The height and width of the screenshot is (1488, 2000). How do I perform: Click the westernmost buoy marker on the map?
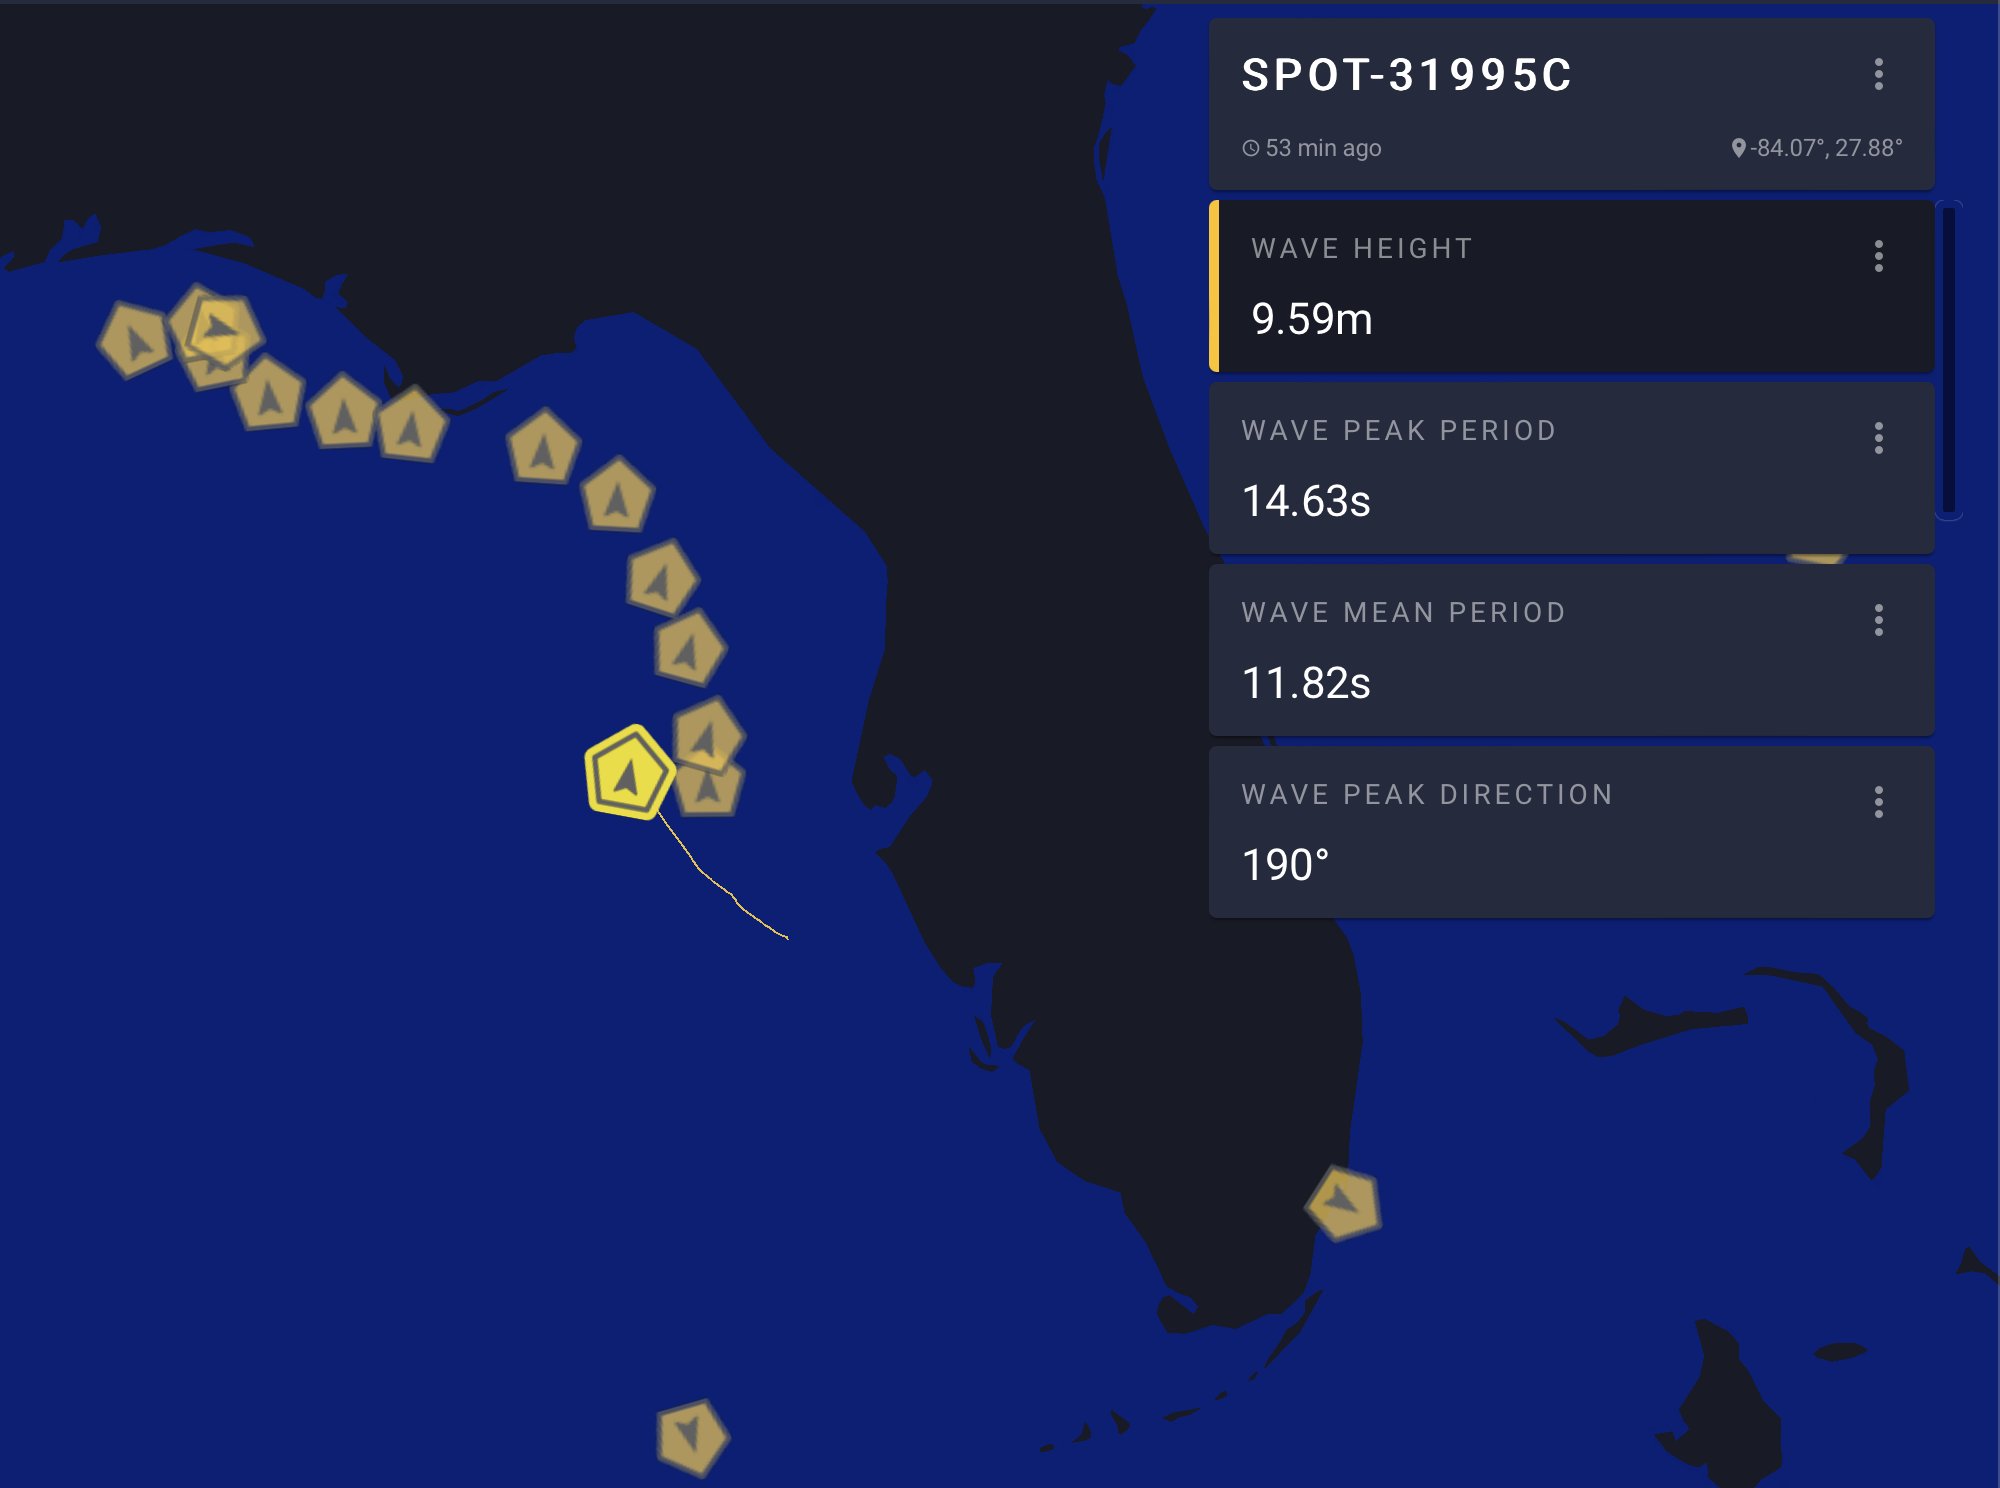pyautogui.click(x=134, y=340)
